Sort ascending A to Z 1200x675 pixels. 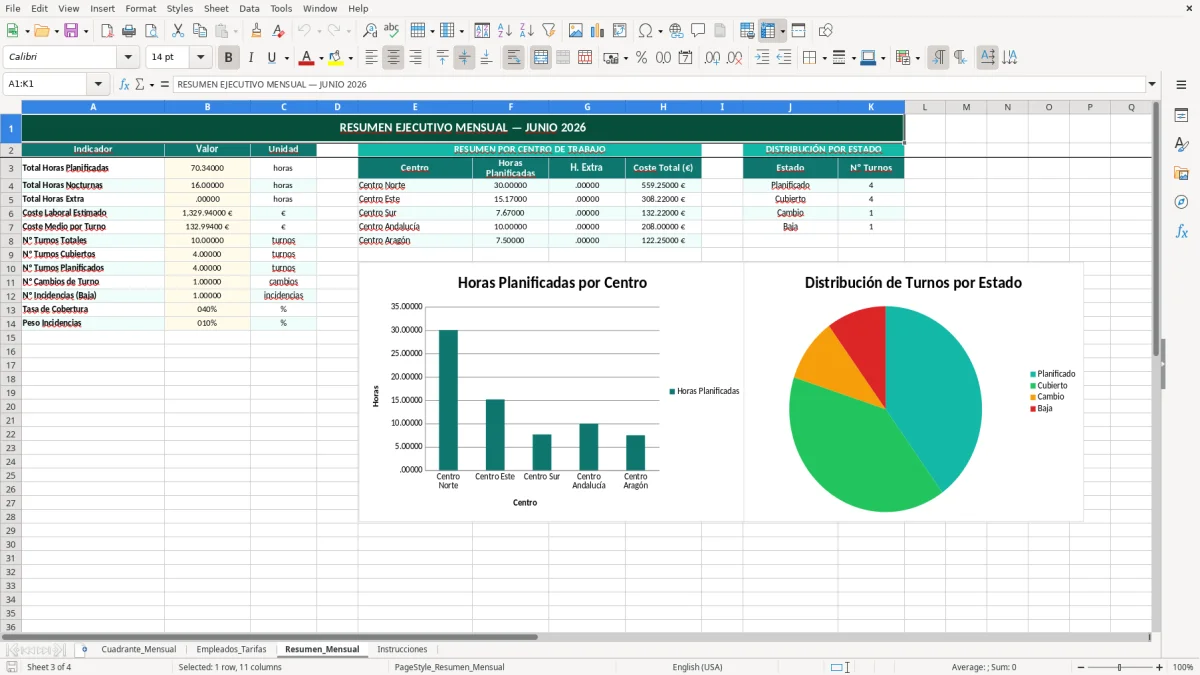pyautogui.click(x=504, y=31)
